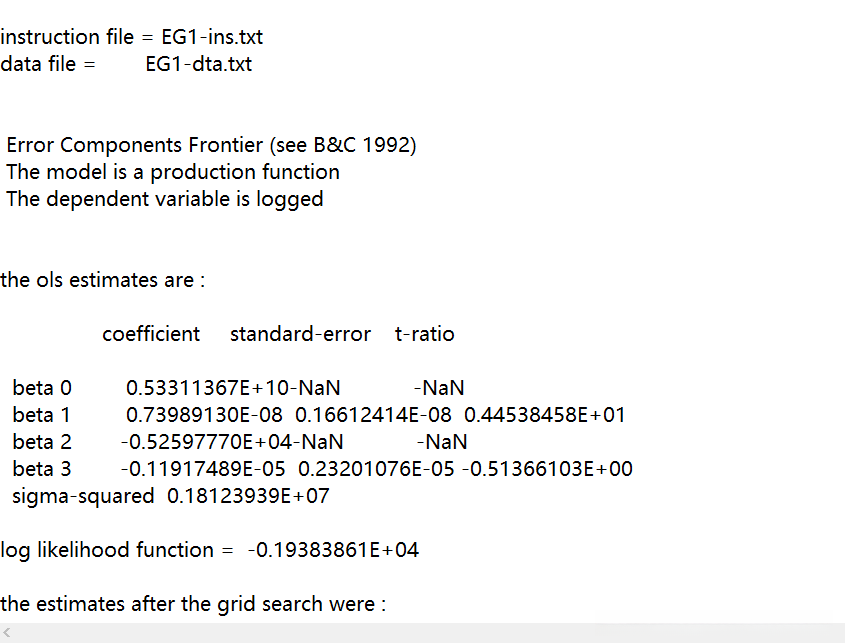Click beta 3 t-ratio -0.51366103E+00
The width and height of the screenshot is (845, 643).
[547, 469]
